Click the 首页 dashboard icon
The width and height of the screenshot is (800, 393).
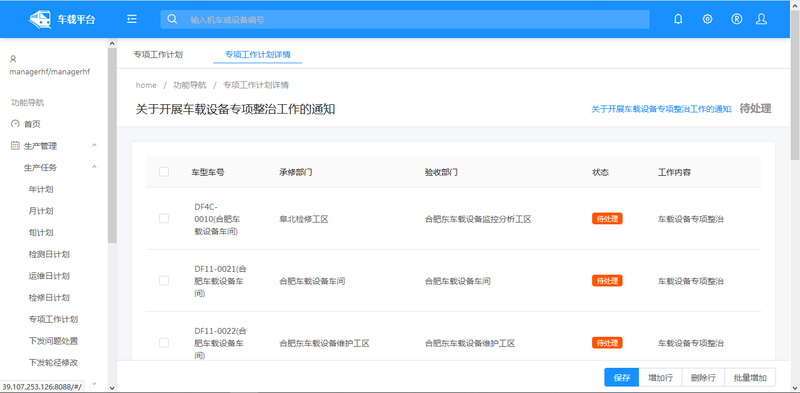[x=15, y=124]
